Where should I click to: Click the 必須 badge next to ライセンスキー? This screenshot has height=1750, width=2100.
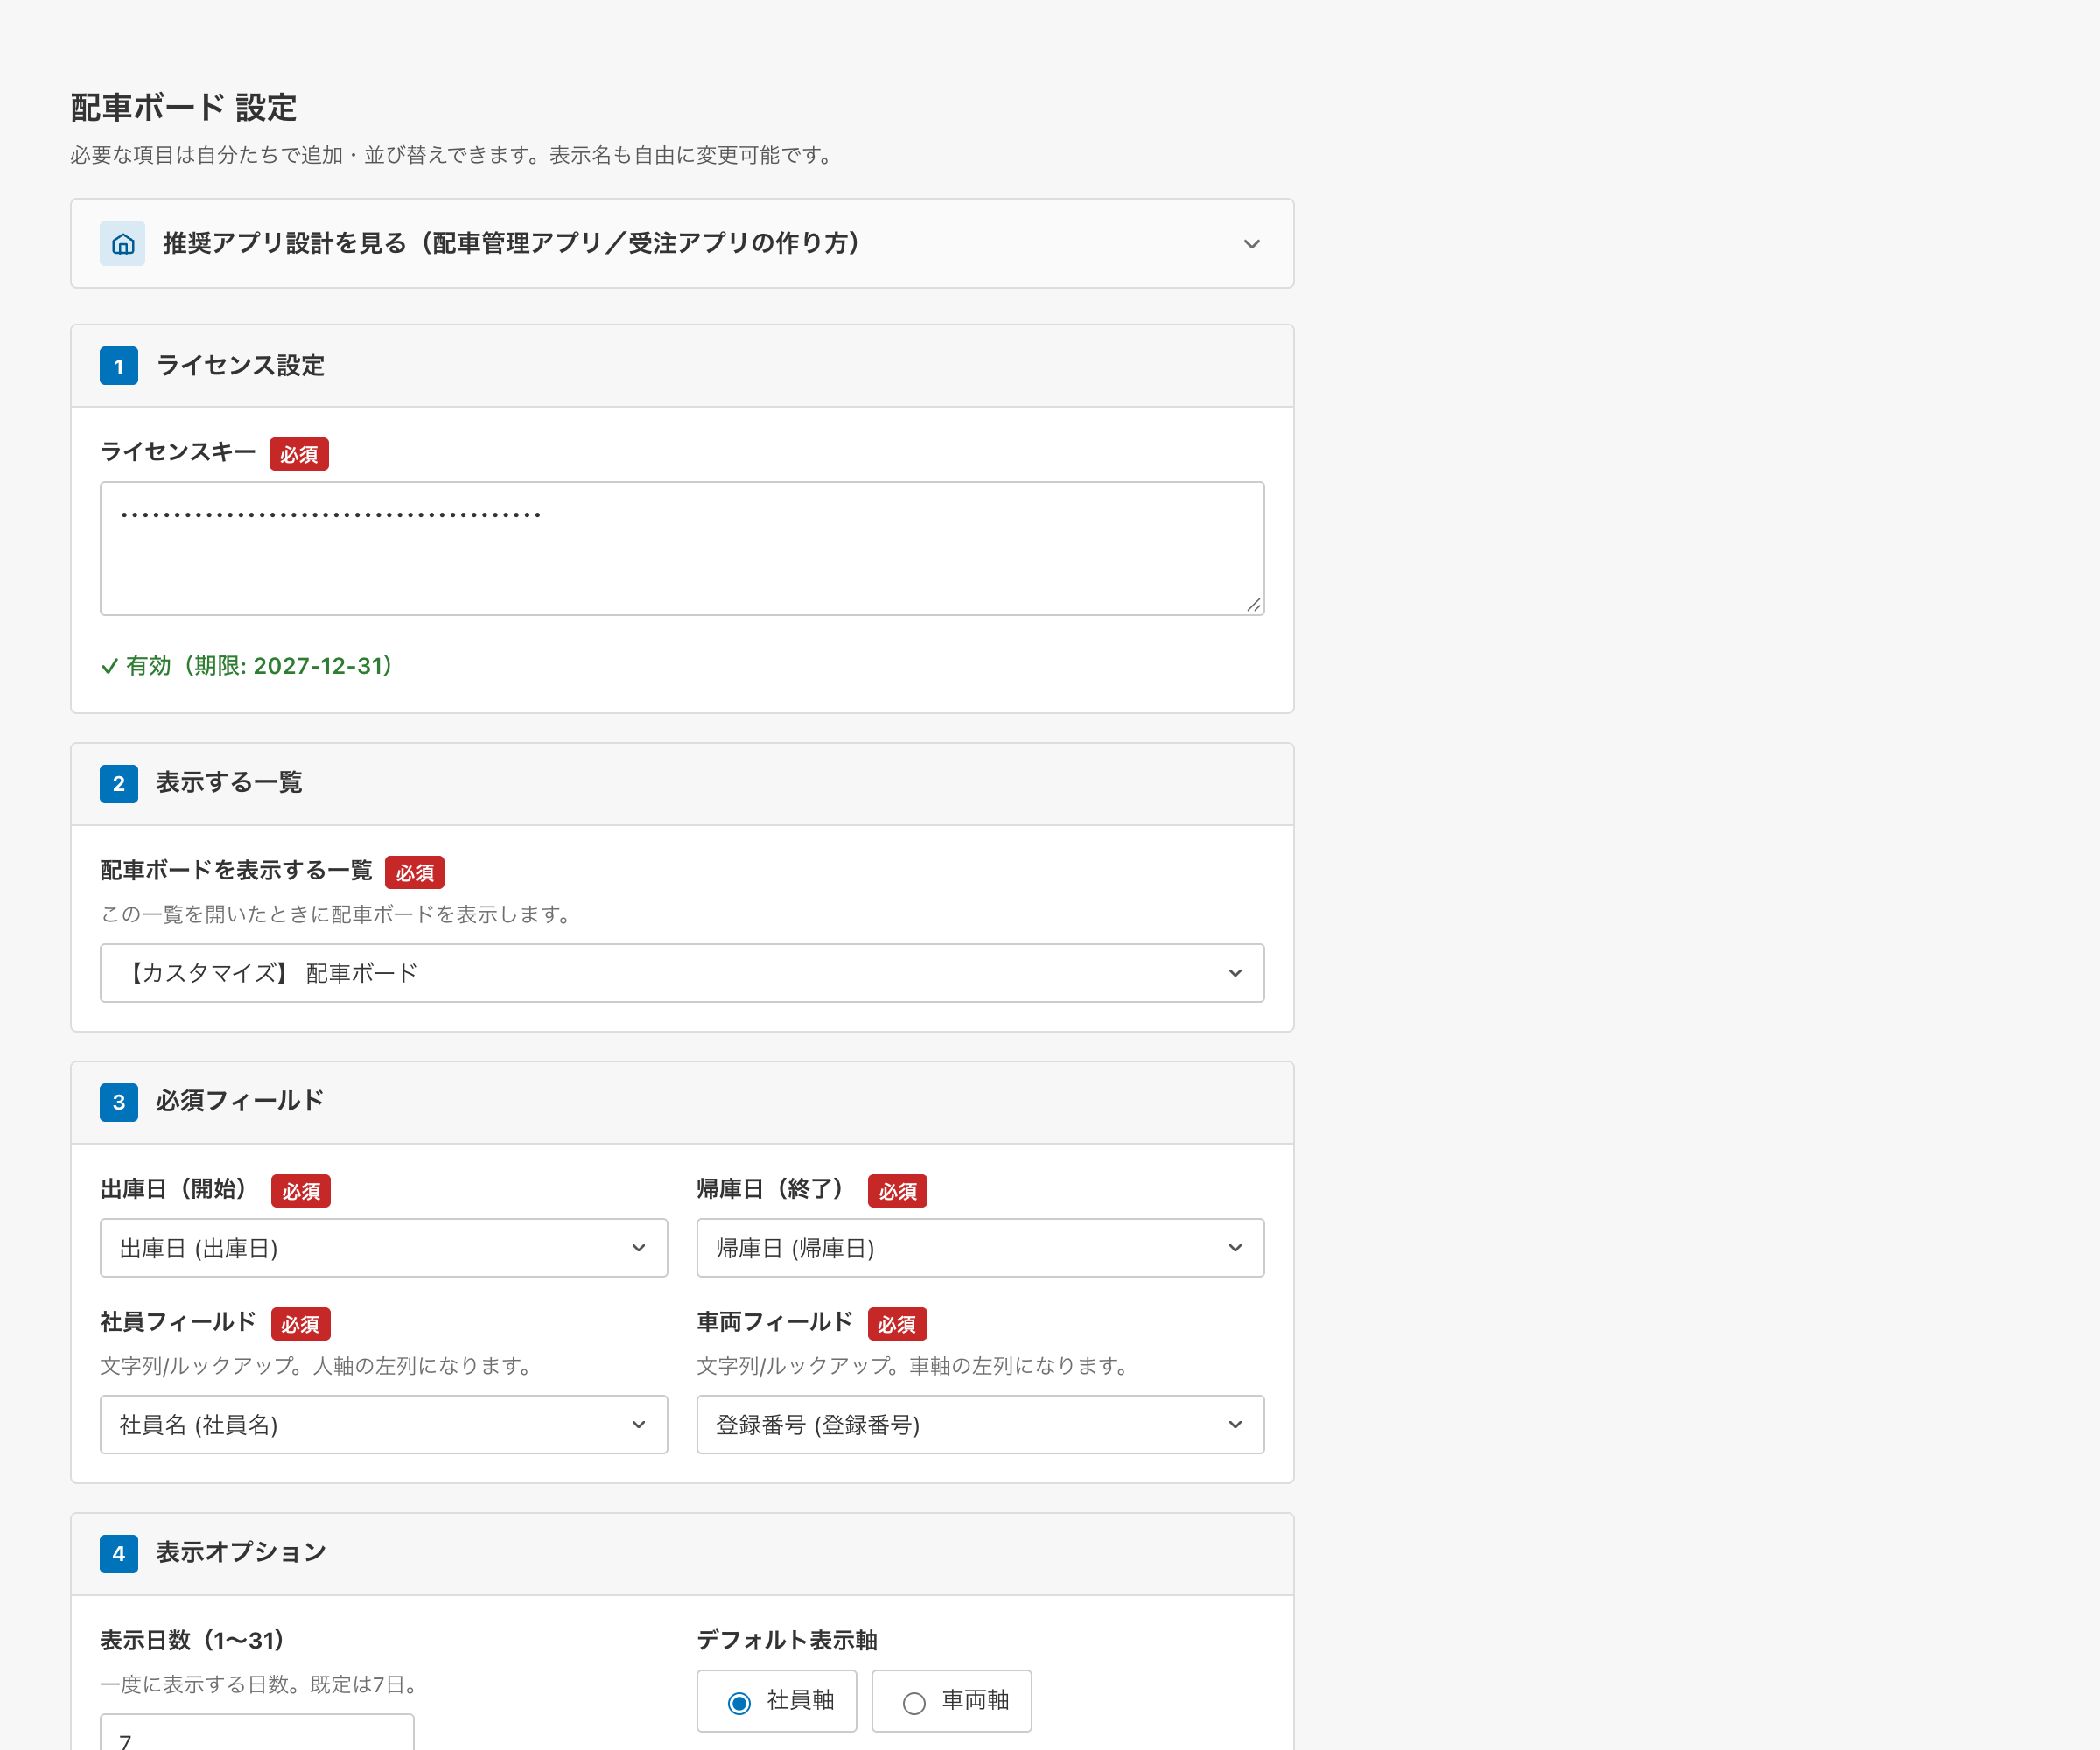(299, 454)
